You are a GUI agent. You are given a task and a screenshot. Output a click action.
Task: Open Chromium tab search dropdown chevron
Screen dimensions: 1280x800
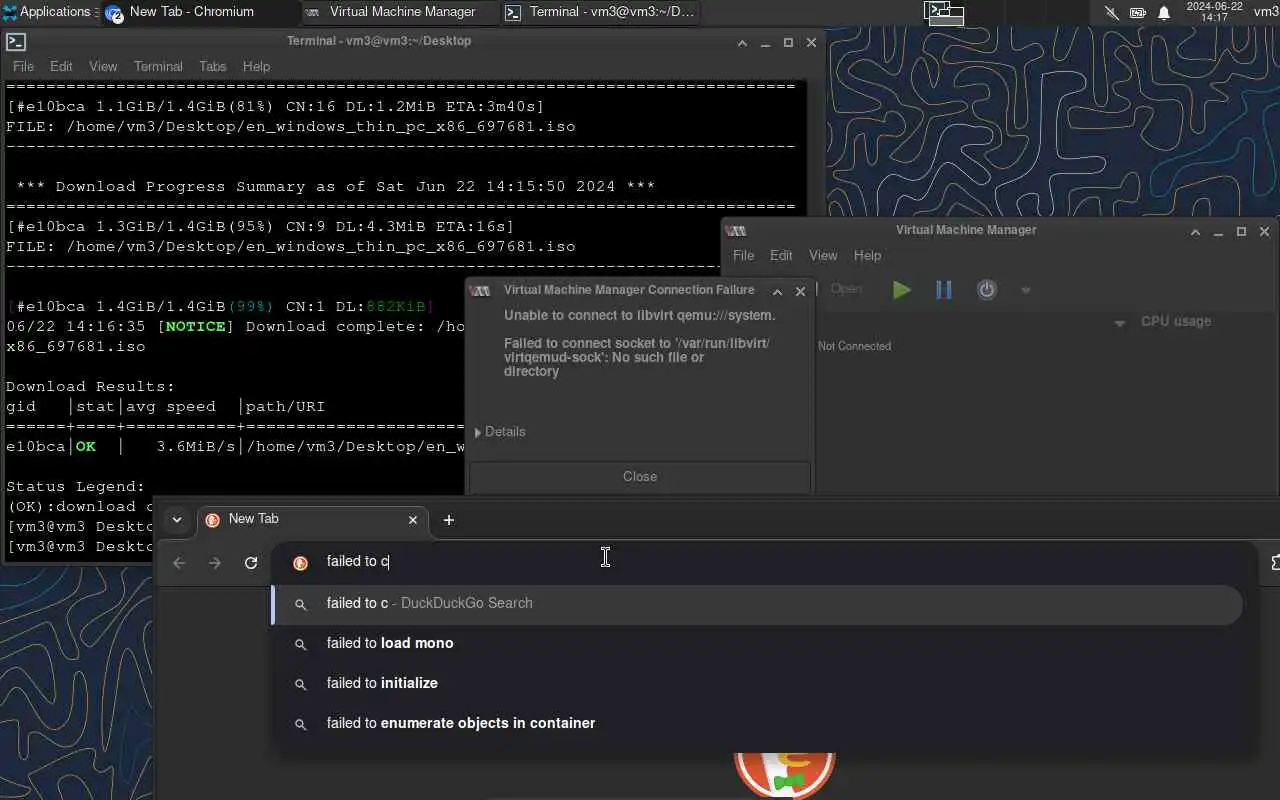177,520
